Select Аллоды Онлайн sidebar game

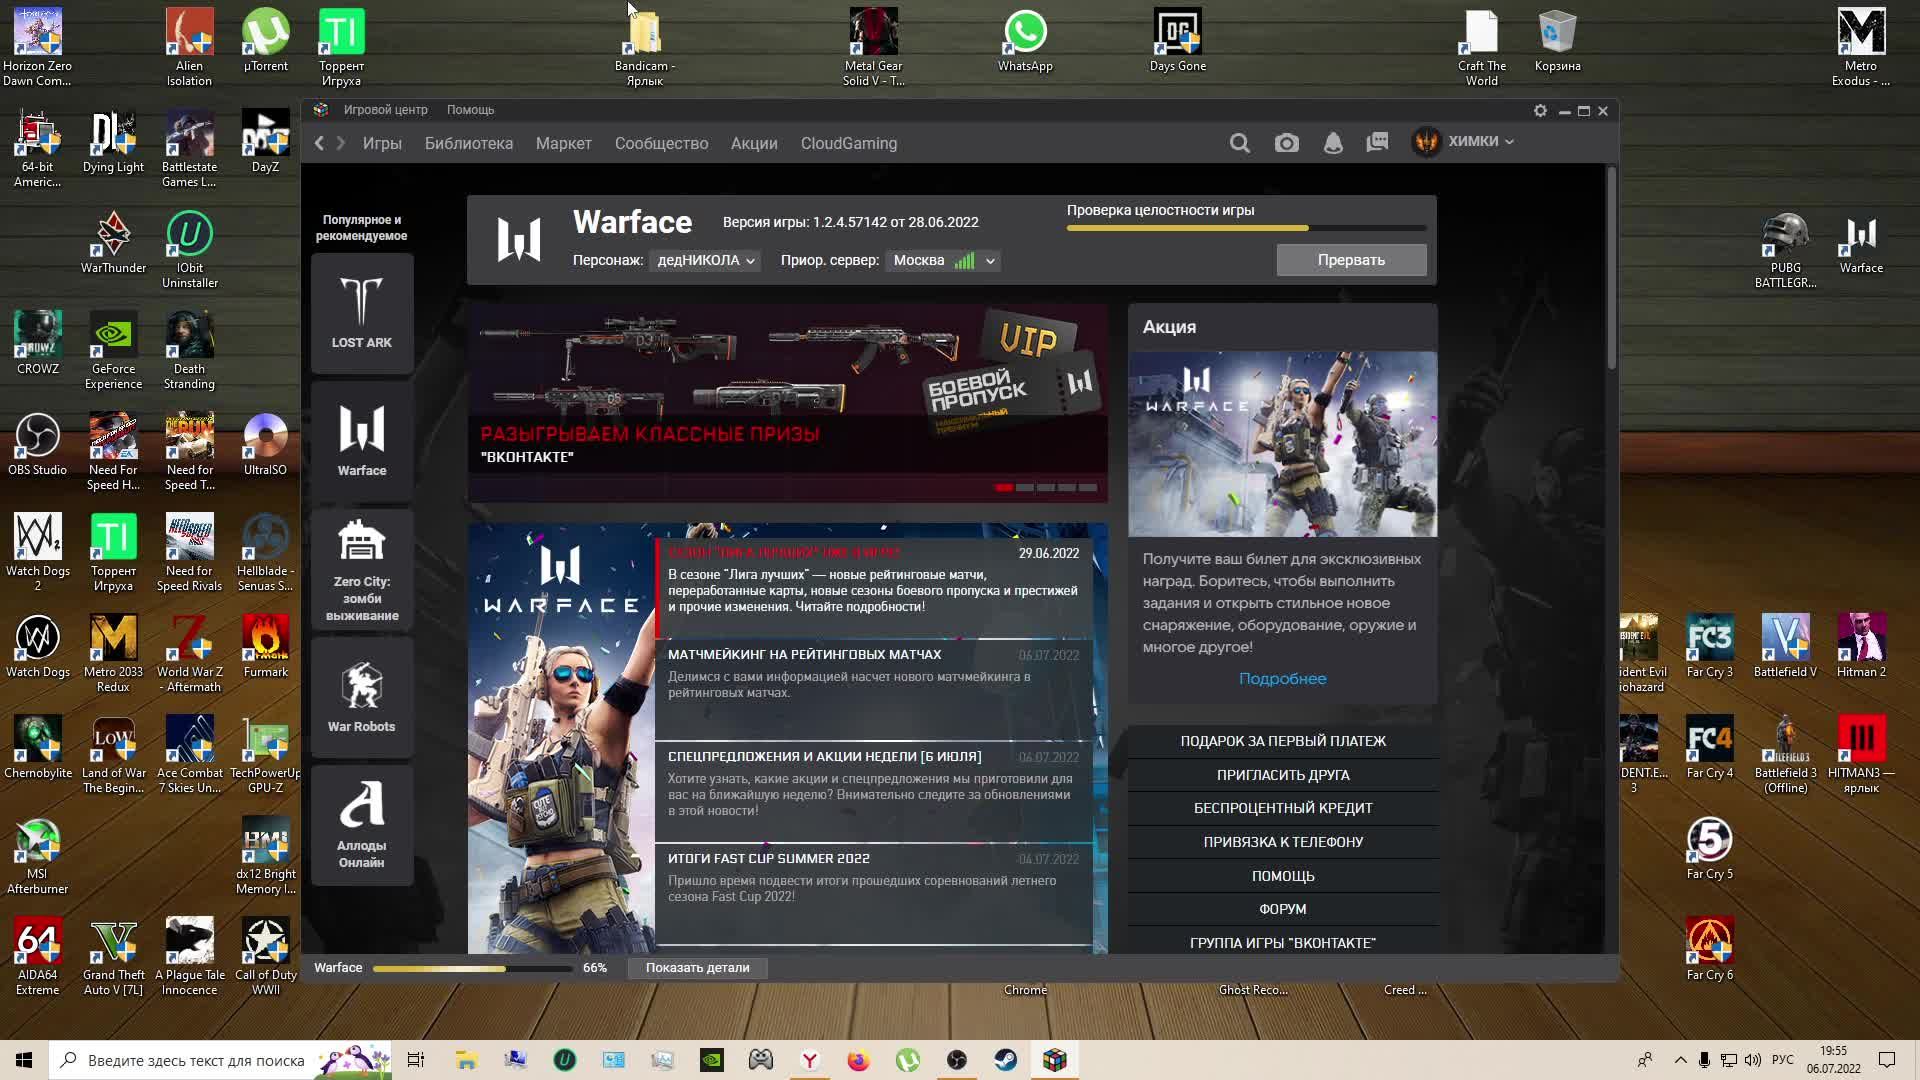(361, 825)
